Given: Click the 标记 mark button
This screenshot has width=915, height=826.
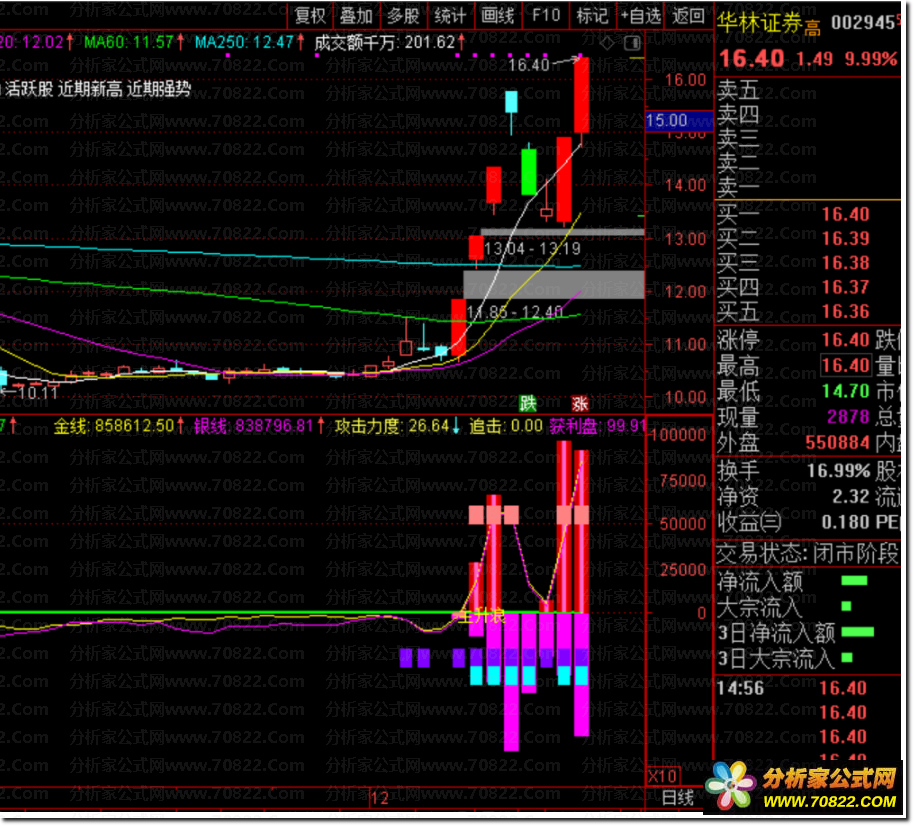Looking at the screenshot, I should click(592, 16).
